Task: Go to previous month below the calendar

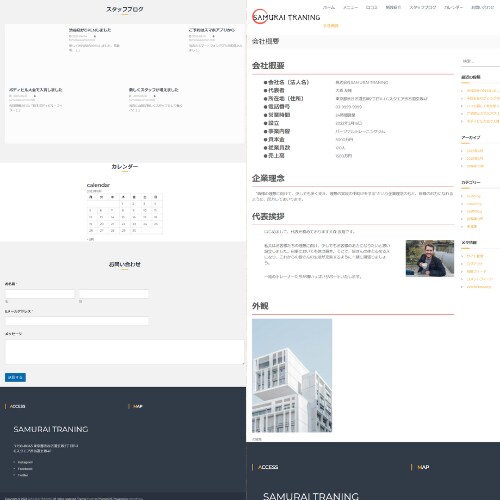Action: pos(90,239)
